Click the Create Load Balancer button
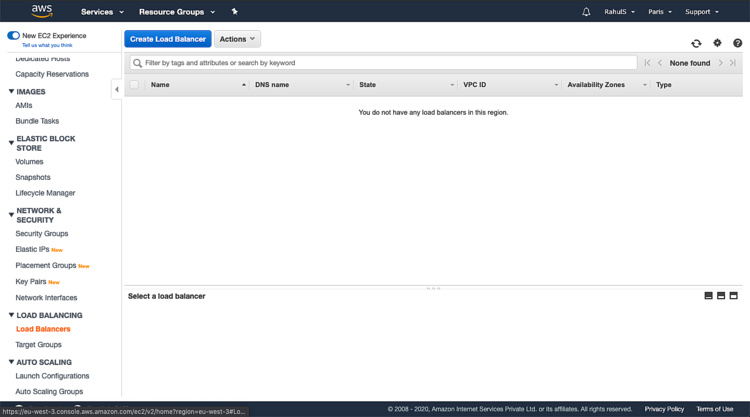 click(168, 39)
